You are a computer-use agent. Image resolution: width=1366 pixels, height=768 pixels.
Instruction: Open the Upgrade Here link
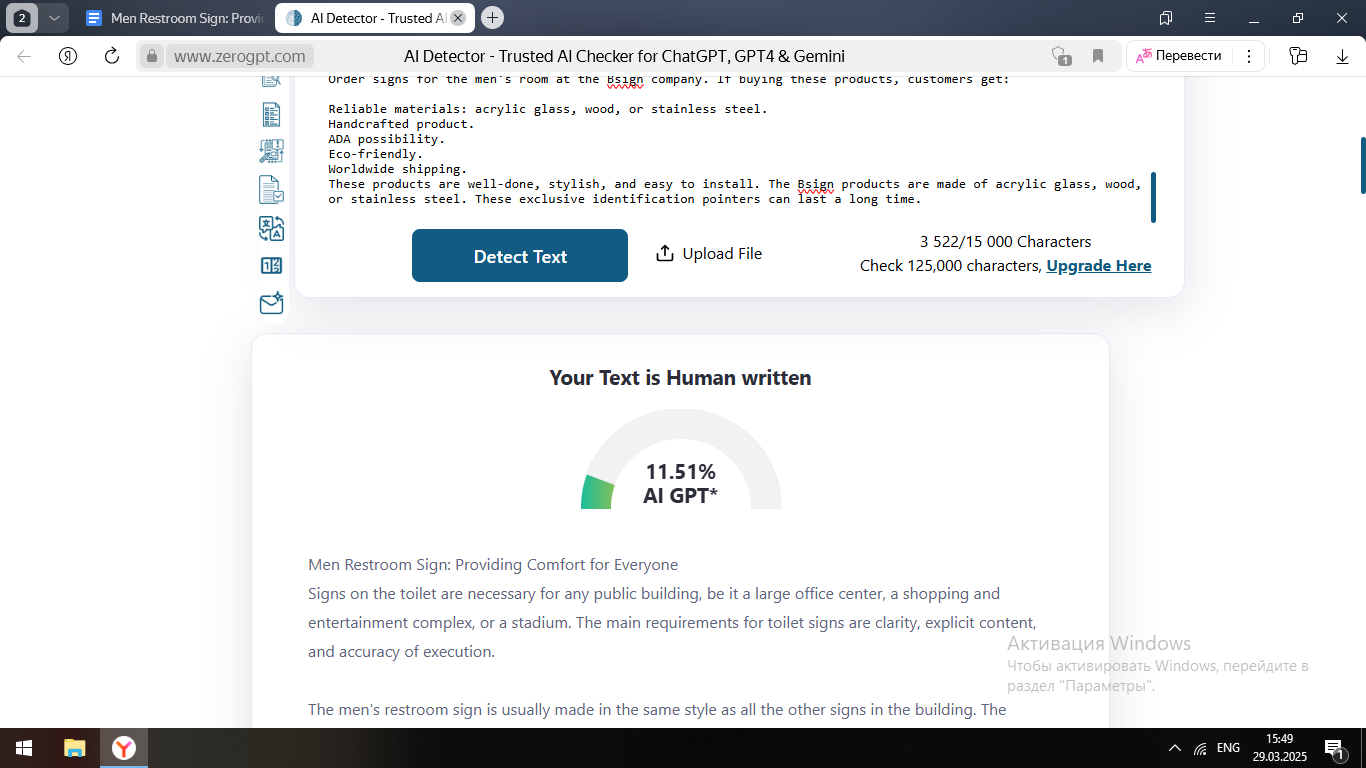[x=1099, y=266]
